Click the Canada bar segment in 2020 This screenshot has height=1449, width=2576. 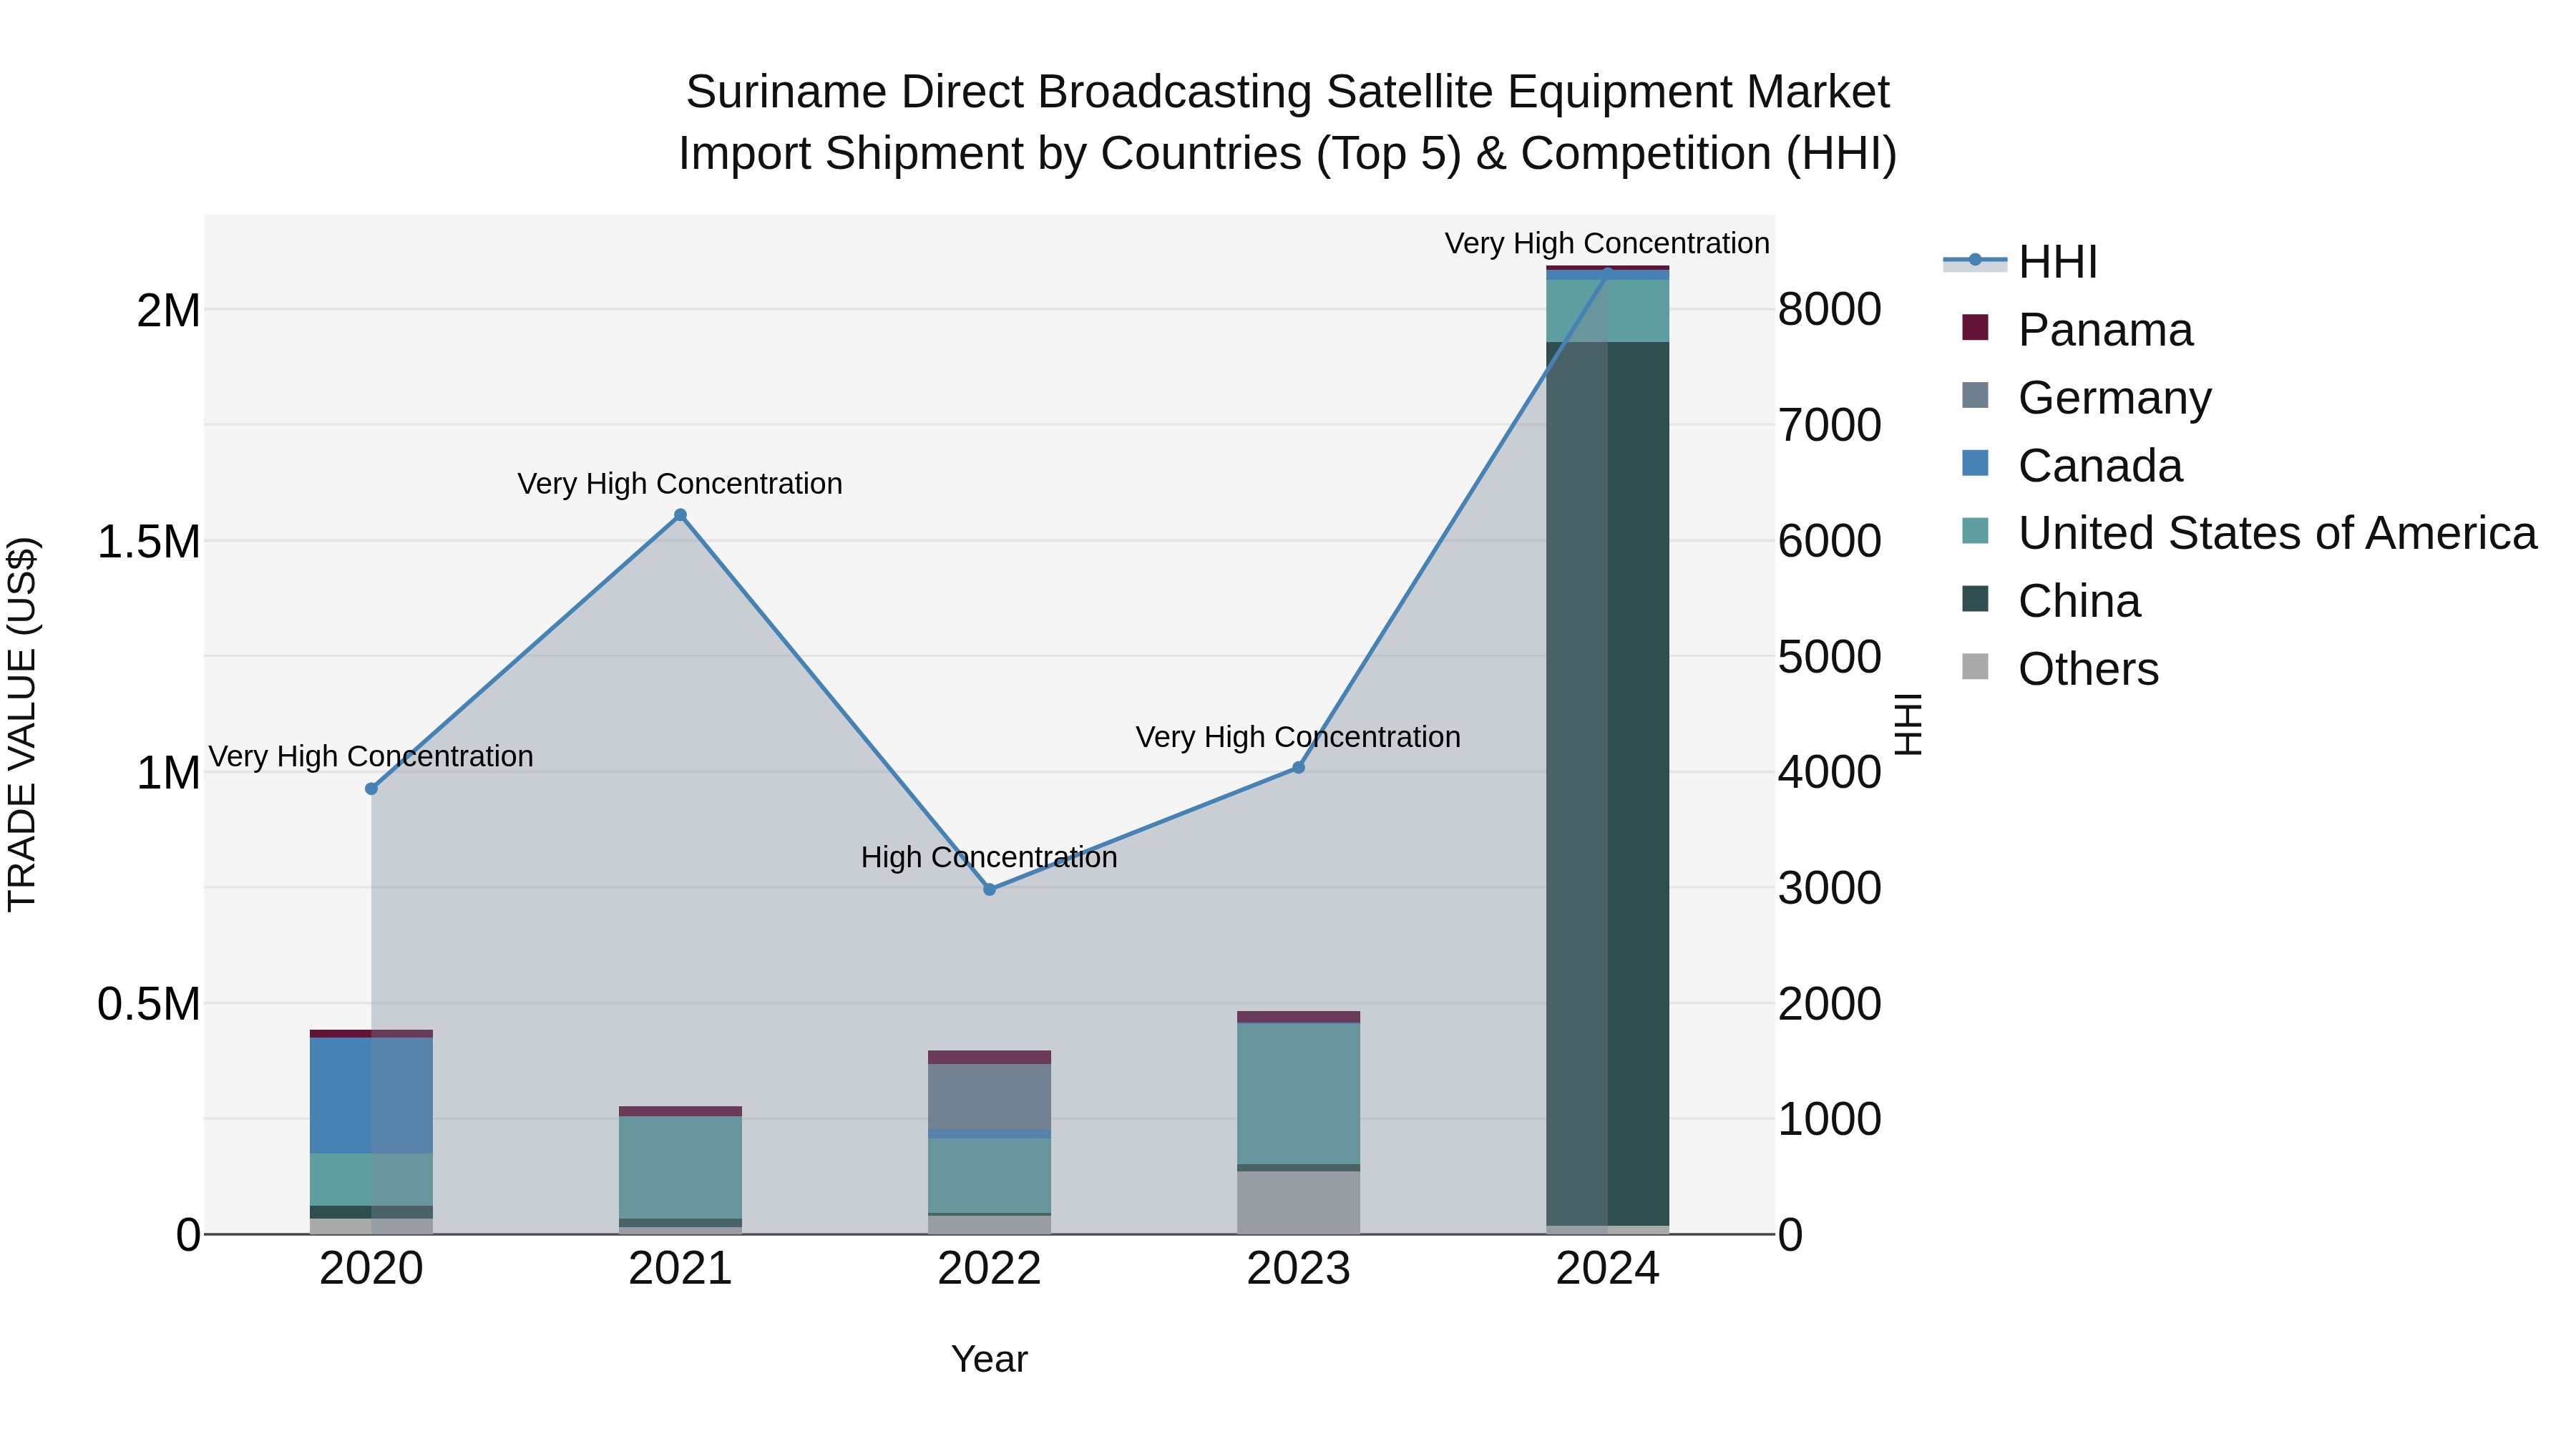click(x=371, y=1096)
